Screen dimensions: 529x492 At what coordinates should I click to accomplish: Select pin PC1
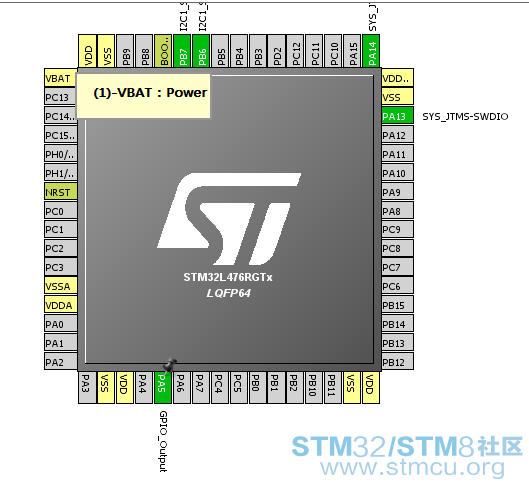coord(61,229)
